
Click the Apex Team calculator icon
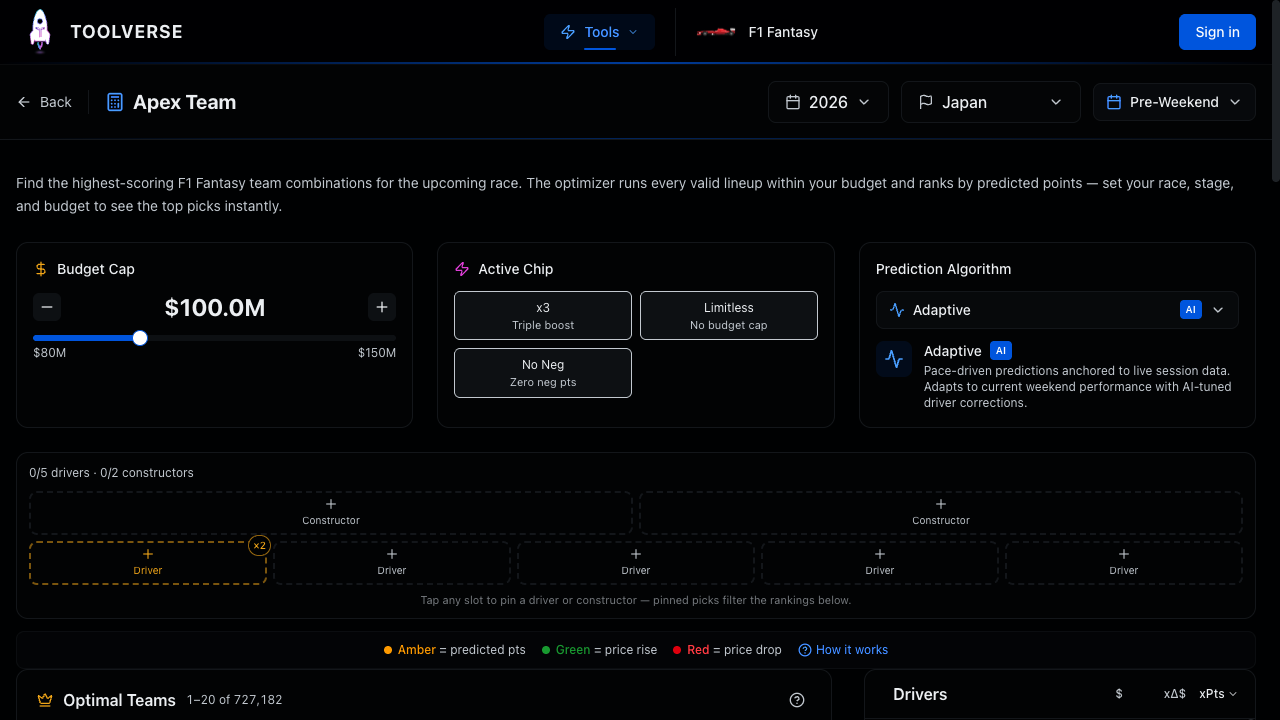115,102
